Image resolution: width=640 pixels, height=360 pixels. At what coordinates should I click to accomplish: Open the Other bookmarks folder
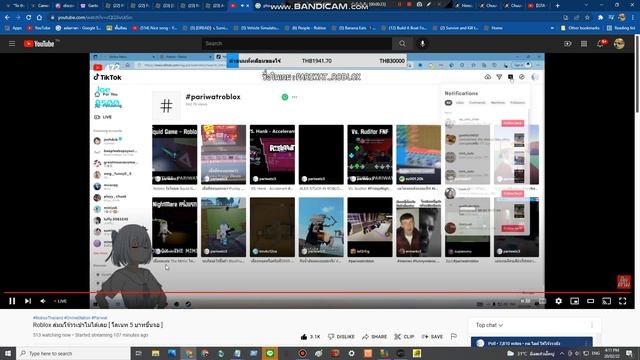(x=580, y=28)
